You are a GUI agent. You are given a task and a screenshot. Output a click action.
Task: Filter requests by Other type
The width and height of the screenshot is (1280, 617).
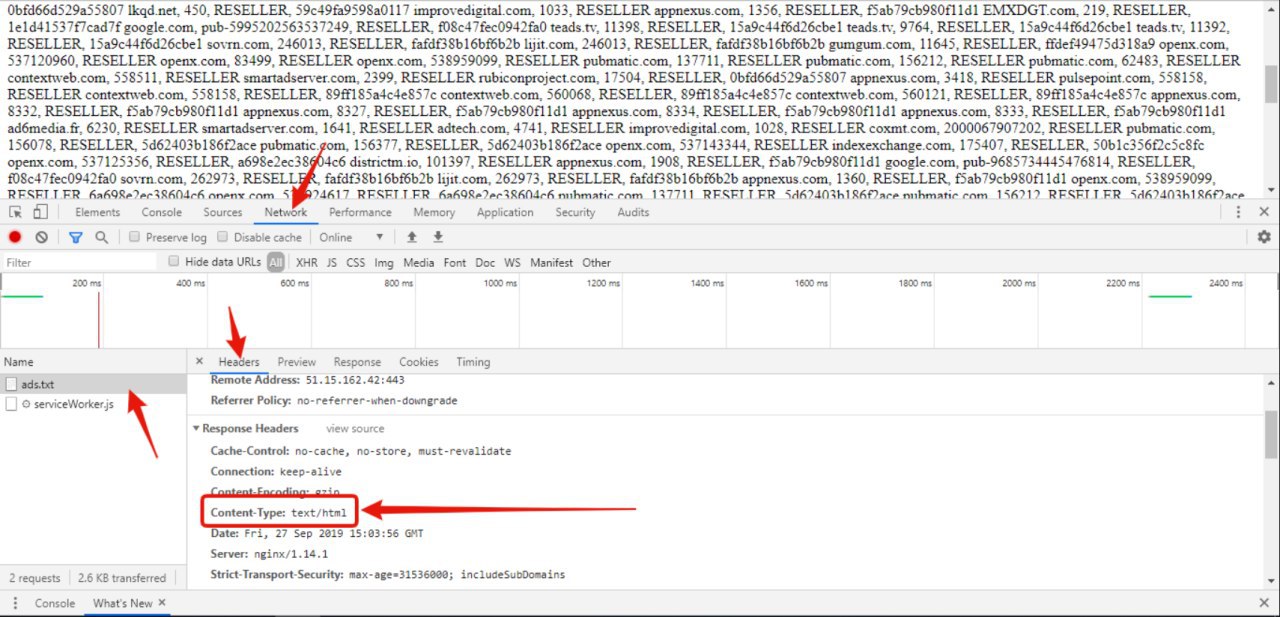pos(596,263)
